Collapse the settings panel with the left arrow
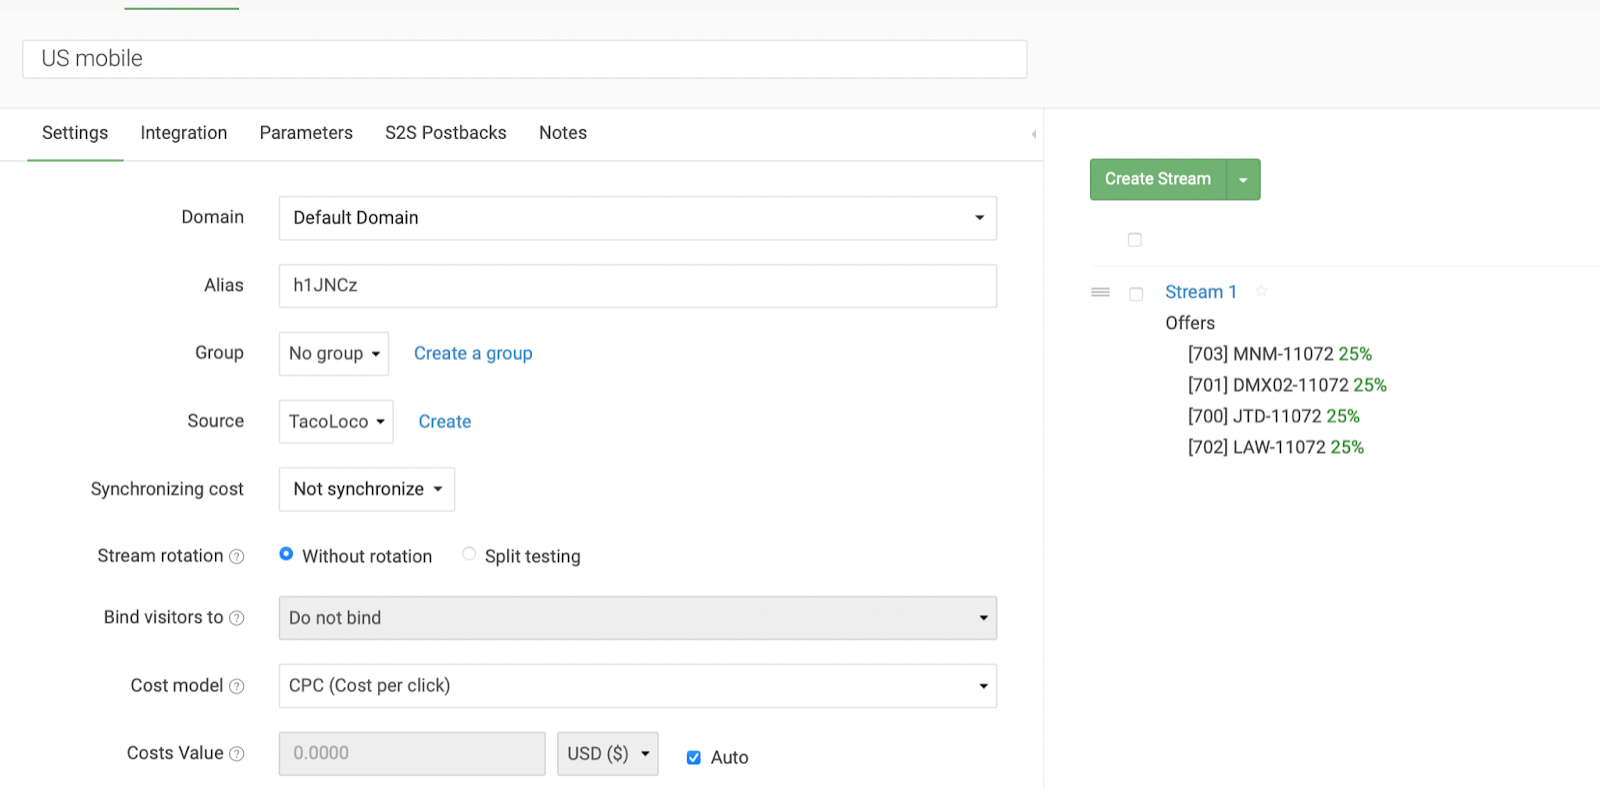 (1033, 134)
